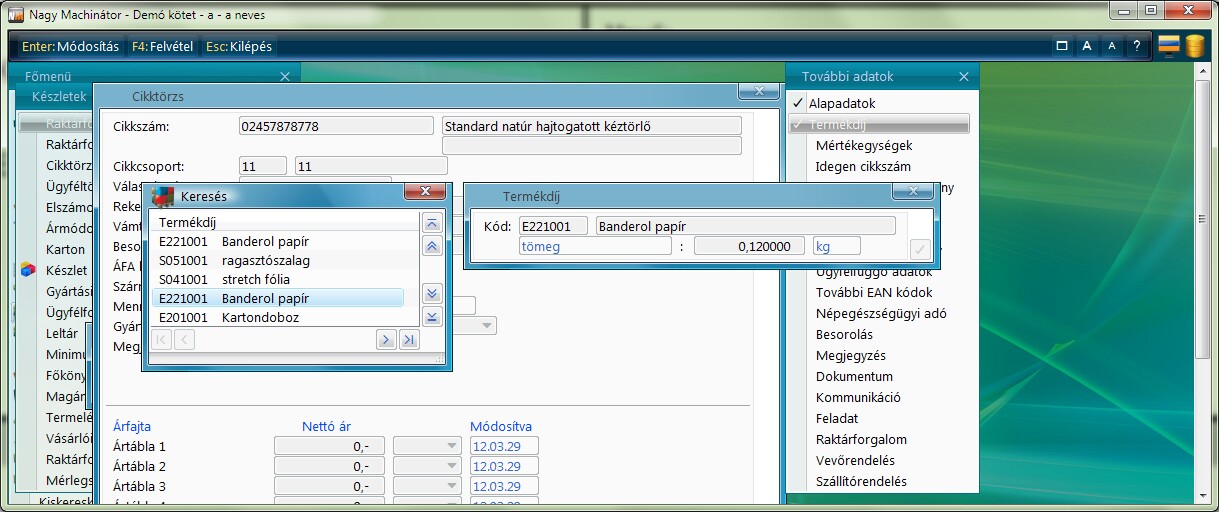Close the Főmenü panel
Viewport: 1219px width, 512px height.
click(285, 76)
